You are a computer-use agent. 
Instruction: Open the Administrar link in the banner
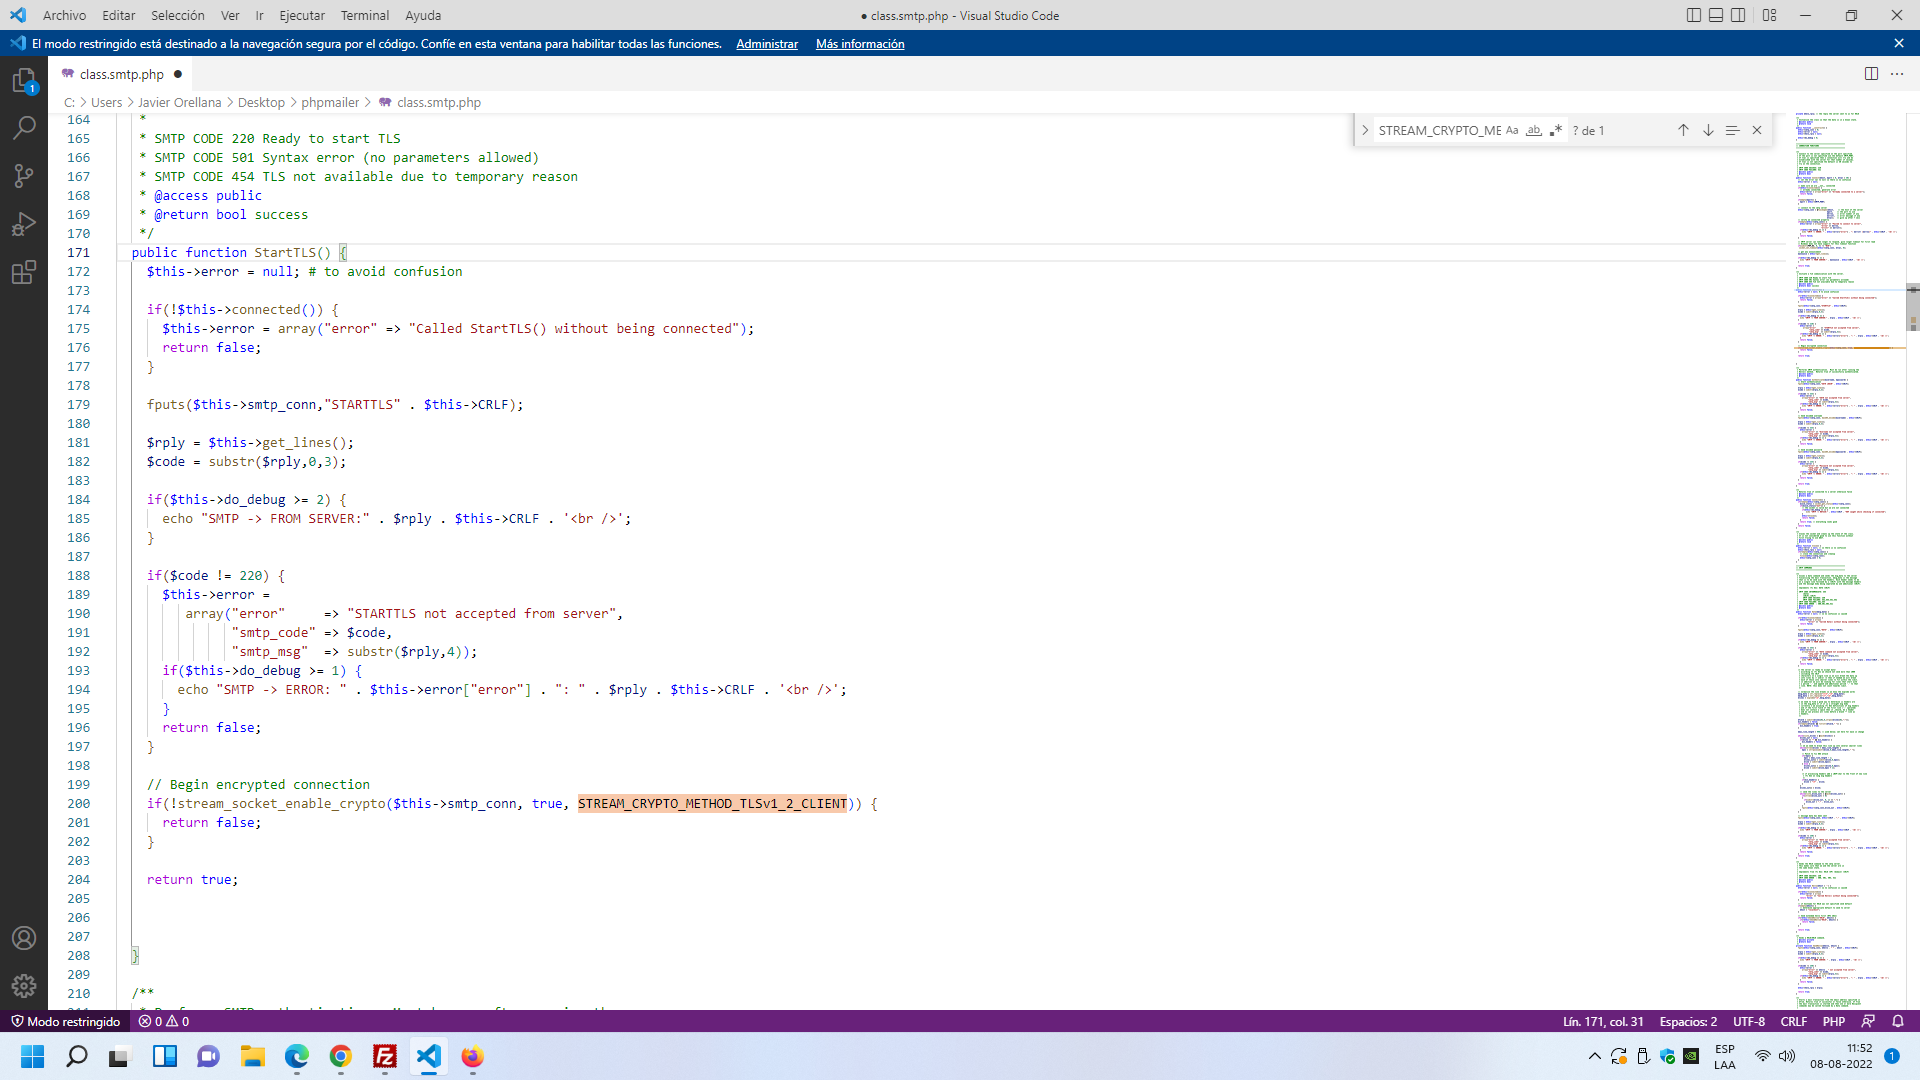pos(767,44)
